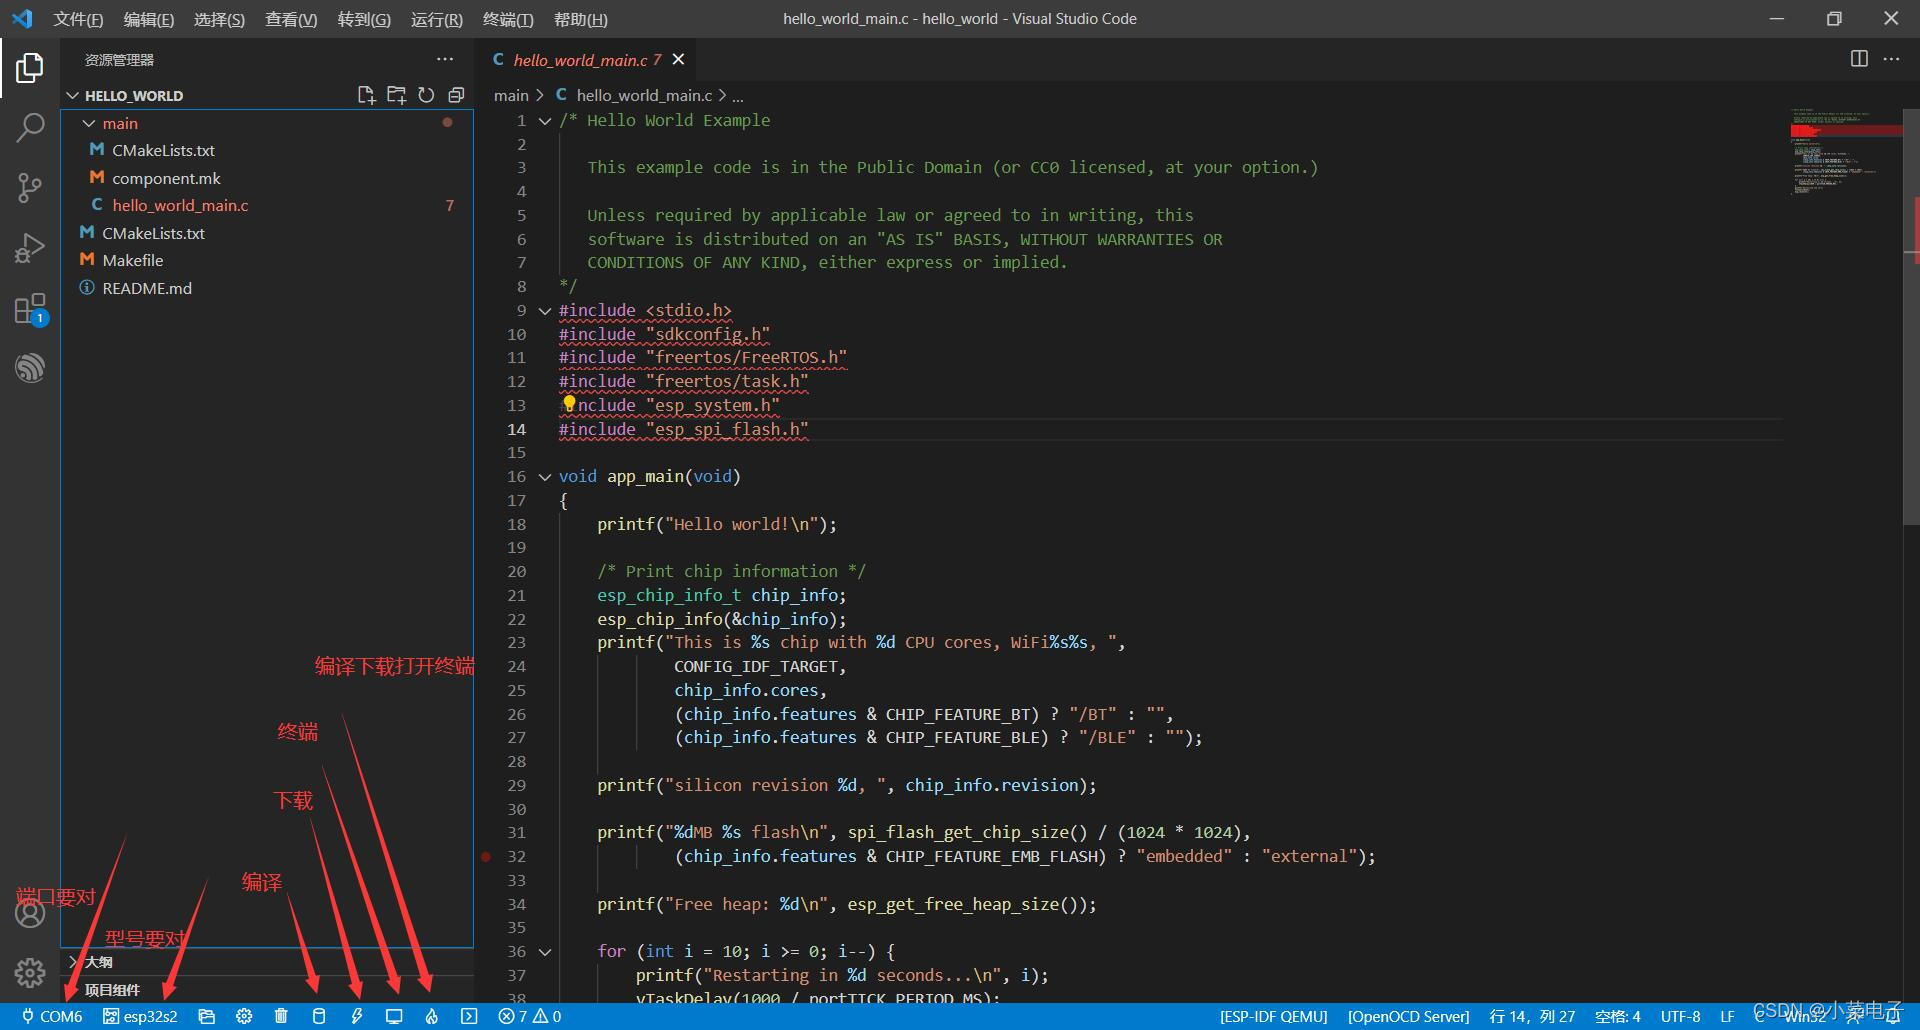Click the New File icon in HELLO_WORLD header

coord(366,95)
